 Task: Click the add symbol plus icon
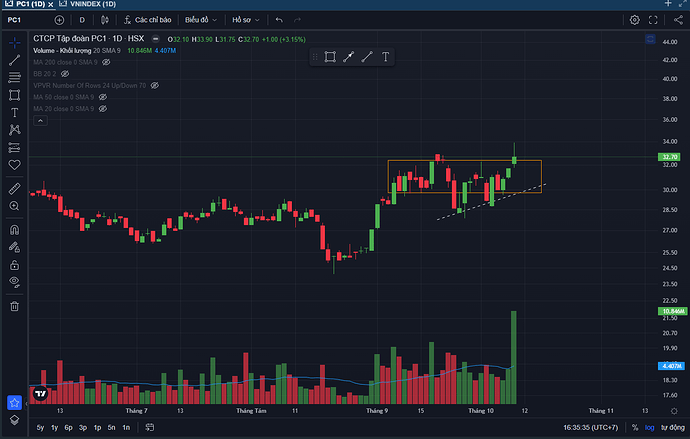click(60, 19)
